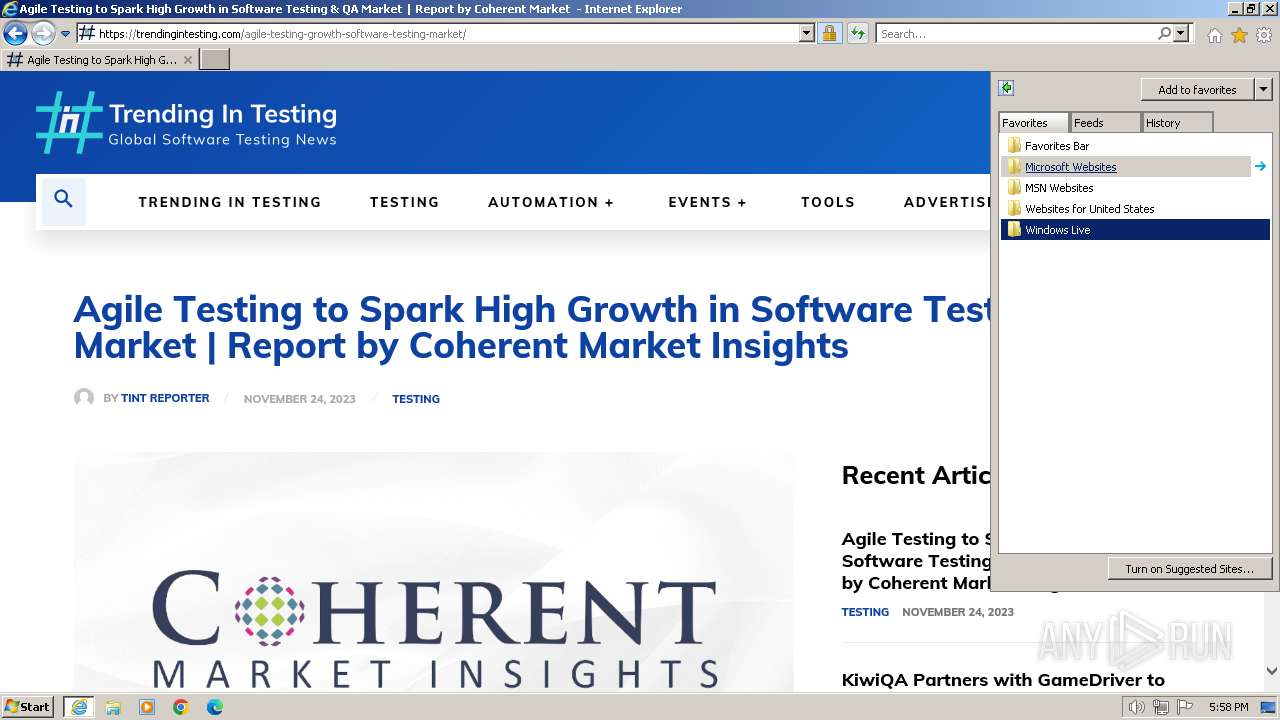The width and height of the screenshot is (1280, 720).
Task: Click the Refresh page icon
Action: coord(858,34)
